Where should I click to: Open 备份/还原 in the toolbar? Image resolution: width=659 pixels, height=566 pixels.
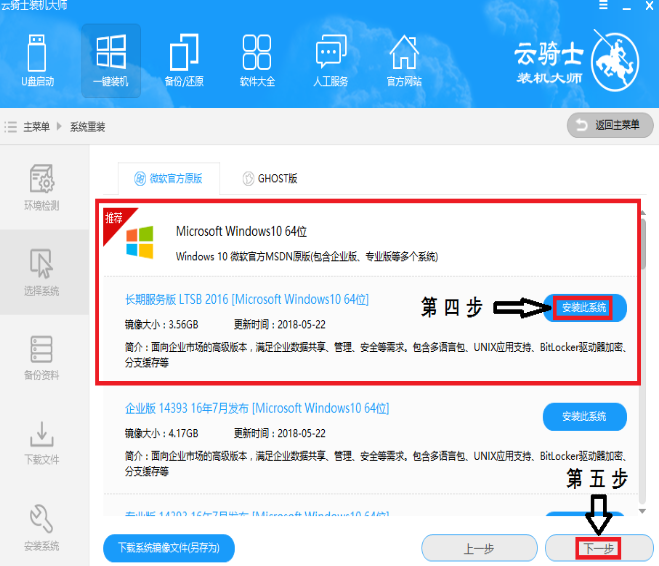(184, 61)
